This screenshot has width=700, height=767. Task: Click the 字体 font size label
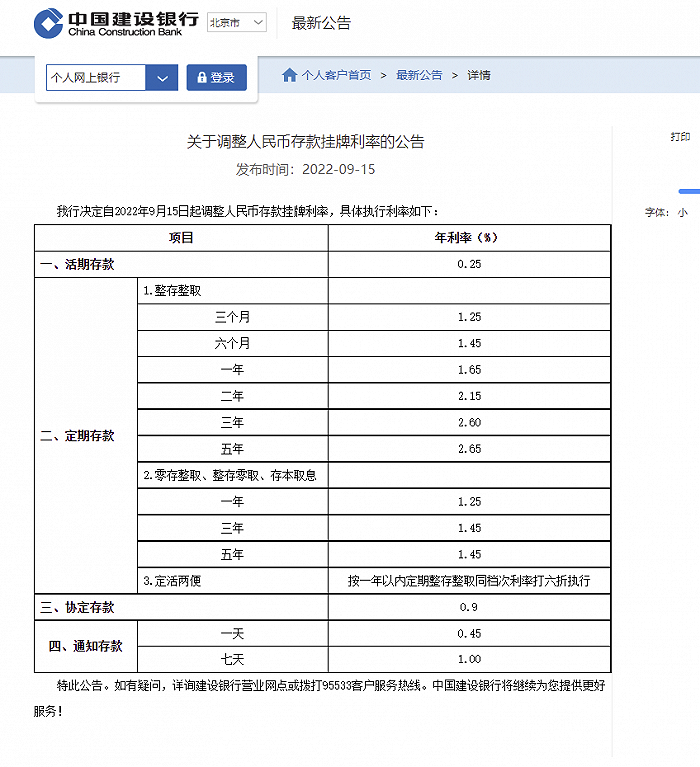656,212
